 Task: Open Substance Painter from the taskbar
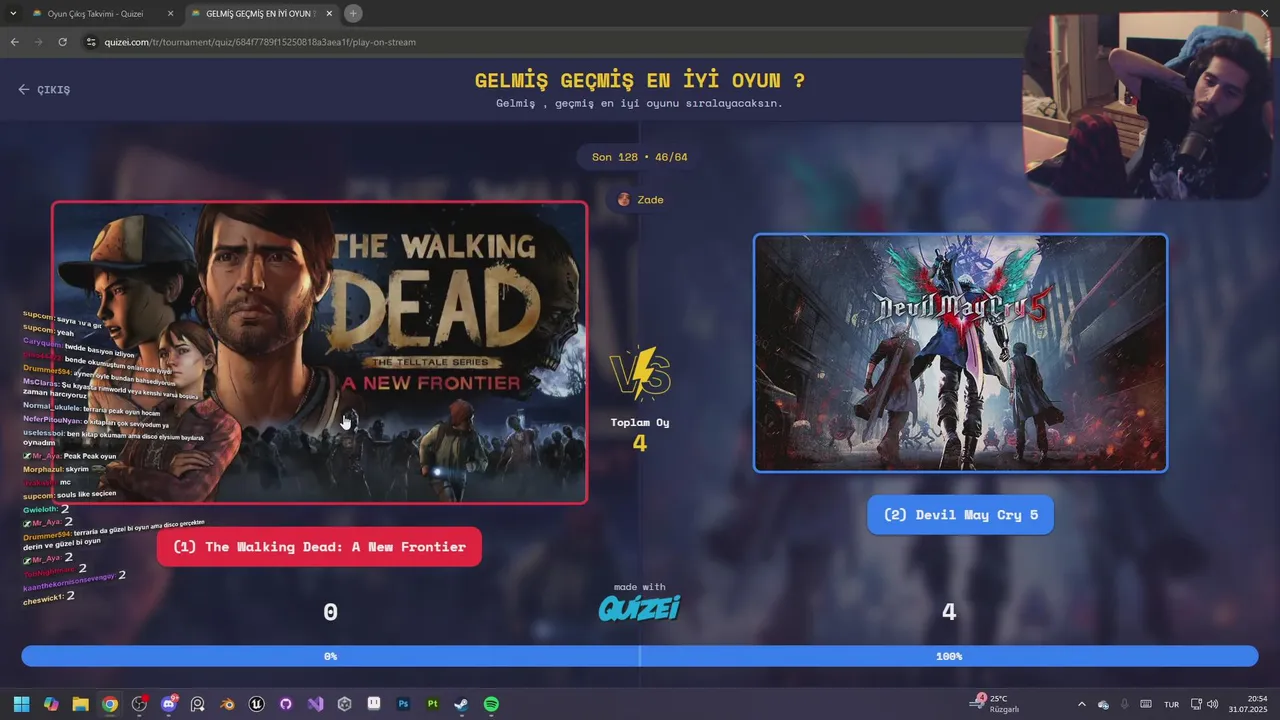click(x=433, y=704)
